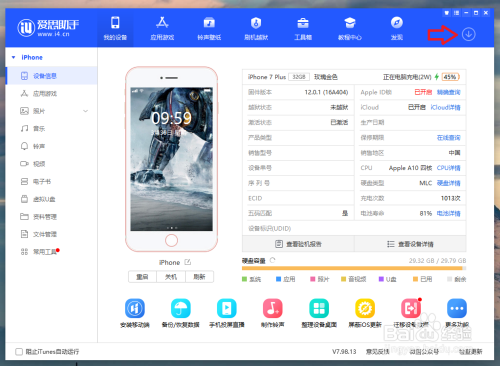Open 查看设备详情 button
500x366 pixels.
coord(410,244)
